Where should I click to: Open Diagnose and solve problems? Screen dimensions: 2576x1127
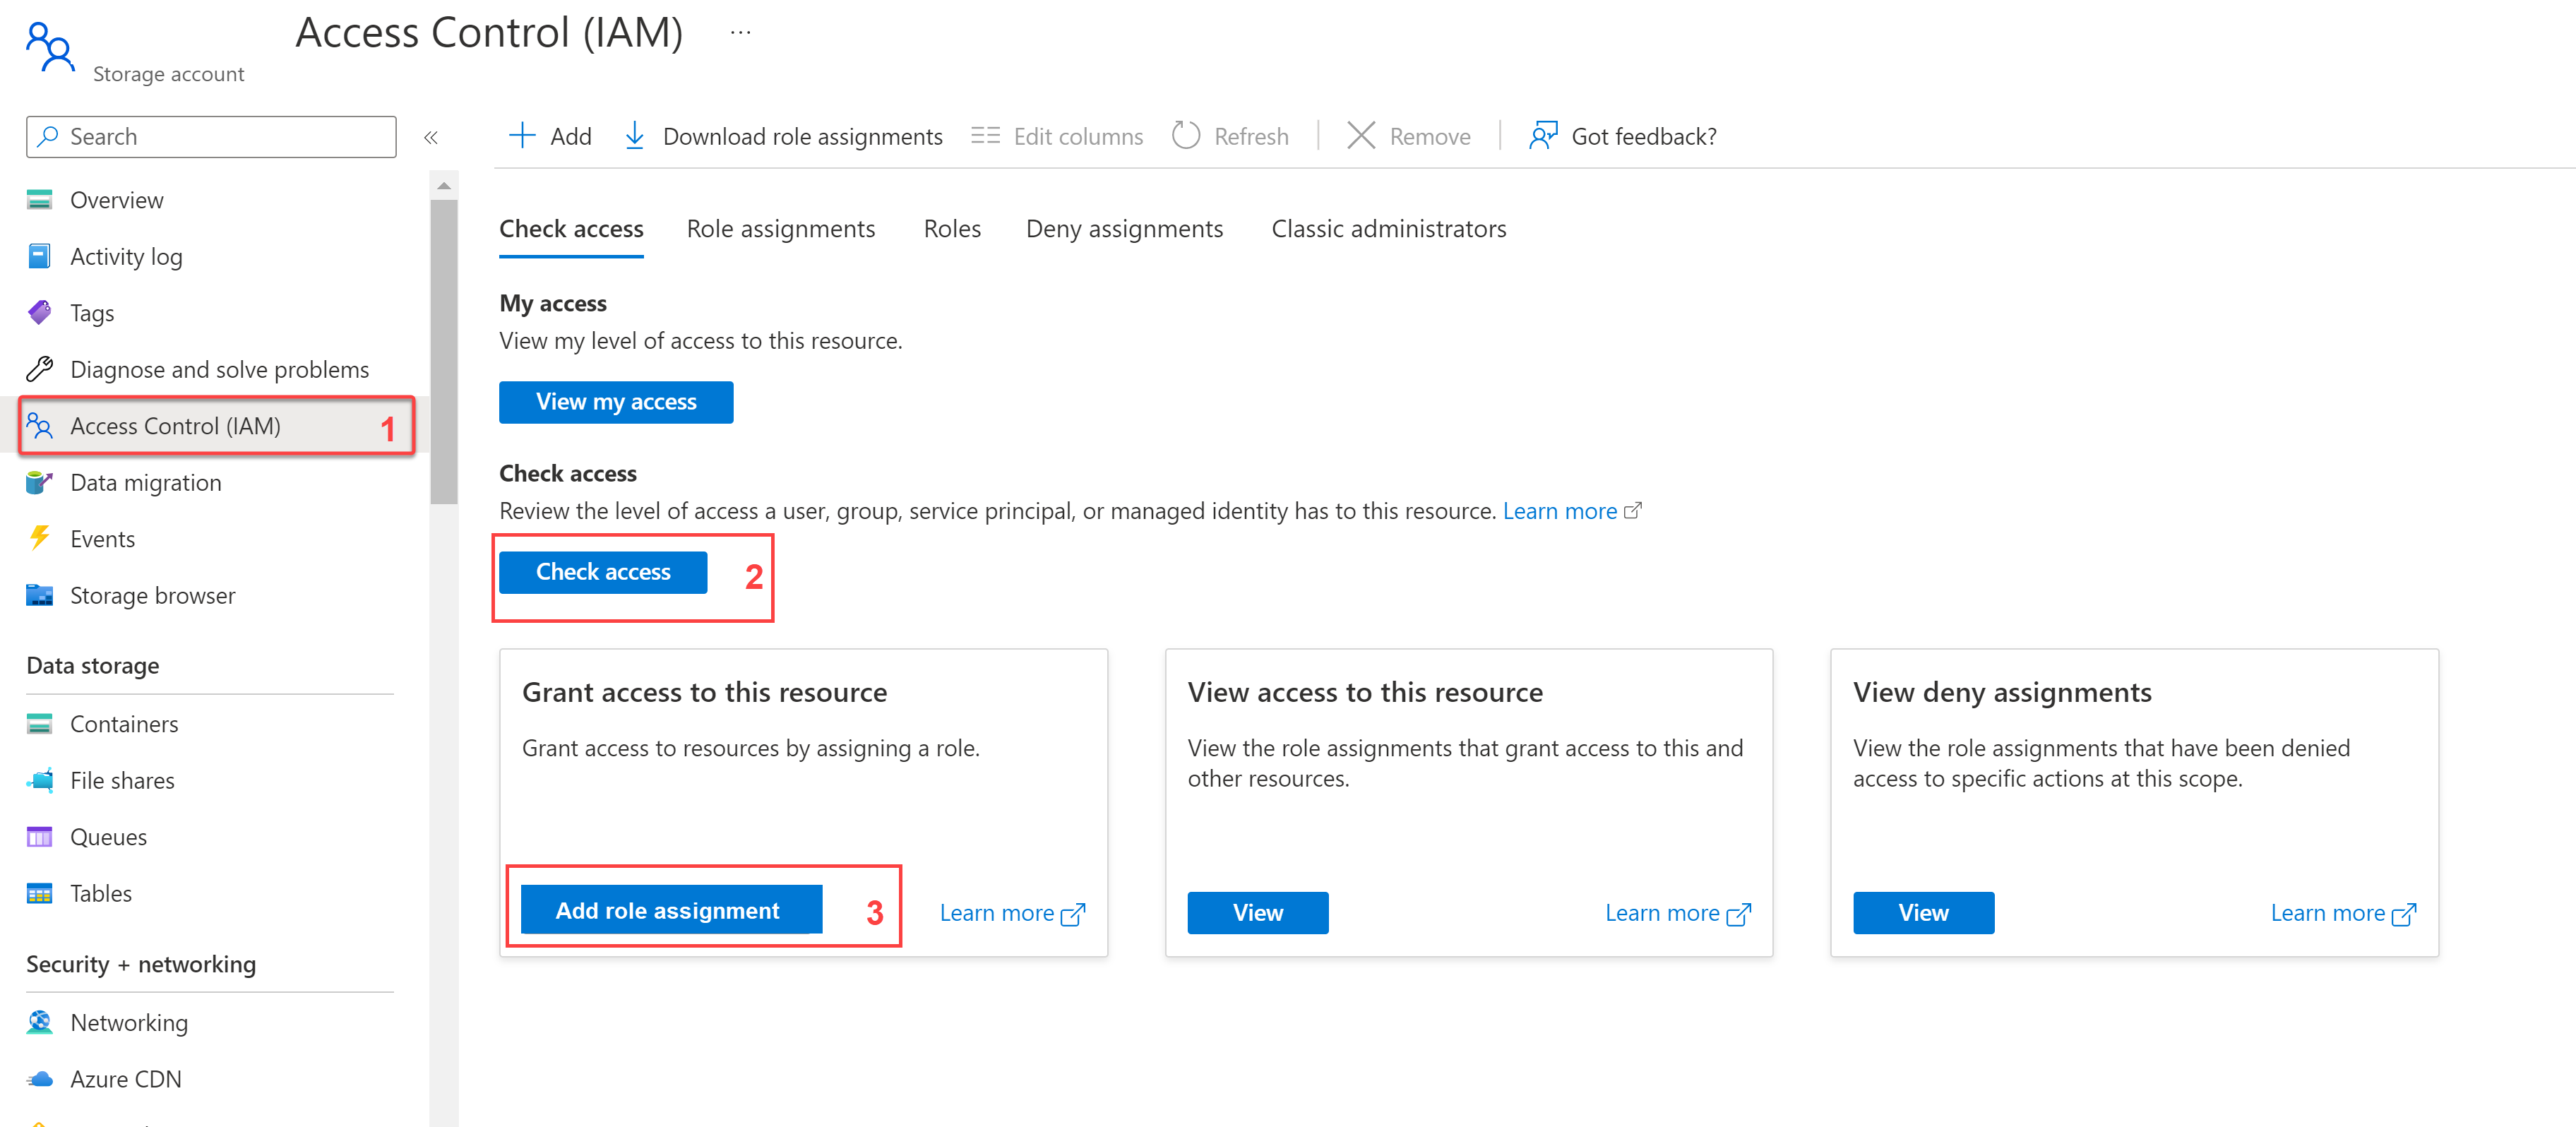click(219, 370)
